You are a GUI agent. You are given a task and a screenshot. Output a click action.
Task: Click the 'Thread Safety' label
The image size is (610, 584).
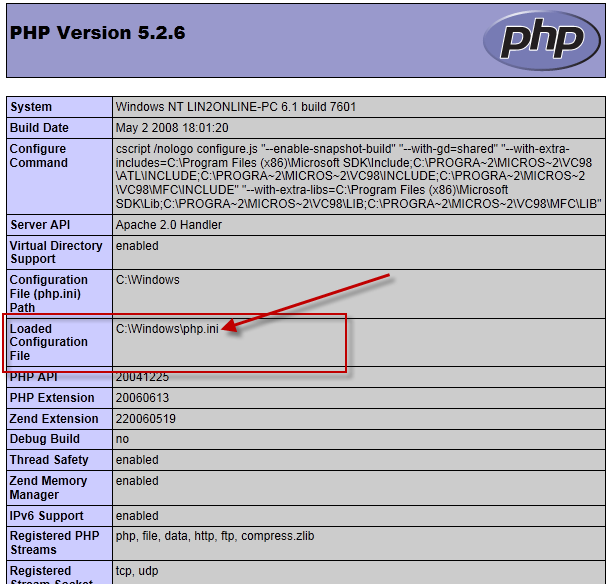[49, 460]
